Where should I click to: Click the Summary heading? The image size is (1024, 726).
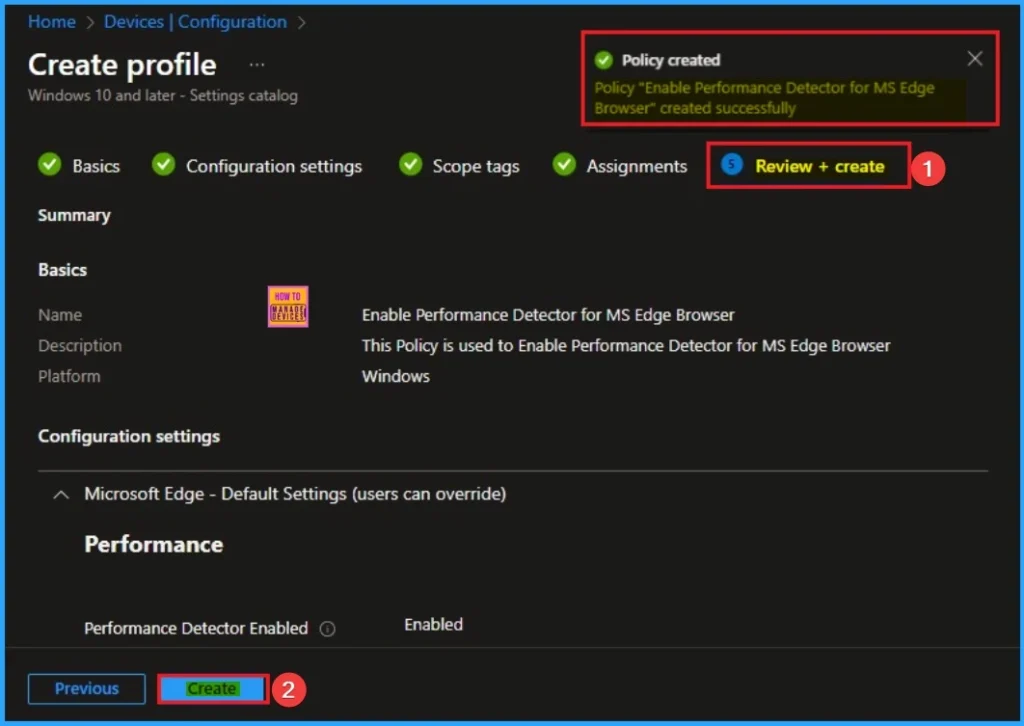[74, 215]
